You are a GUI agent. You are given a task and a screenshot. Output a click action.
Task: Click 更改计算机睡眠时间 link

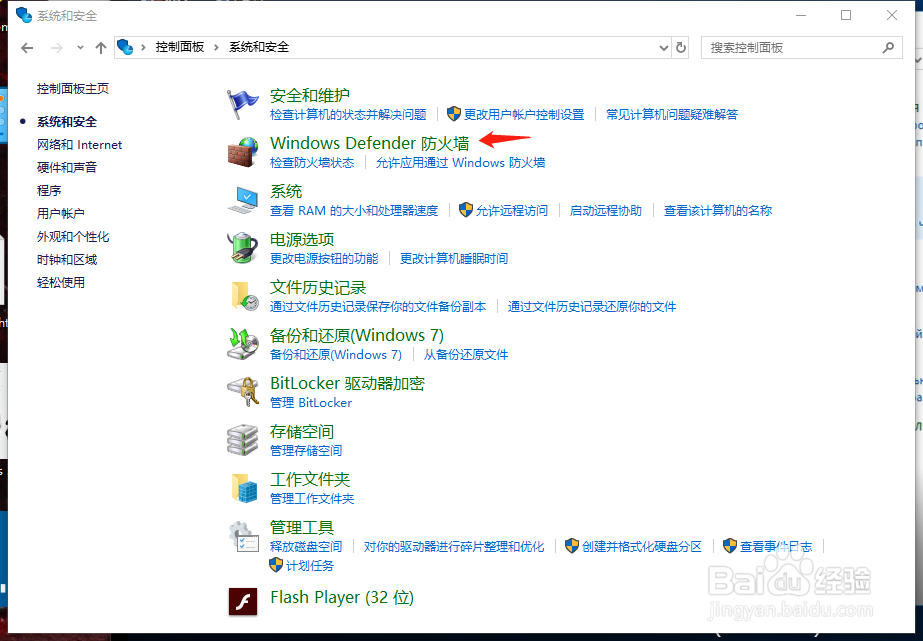(454, 258)
